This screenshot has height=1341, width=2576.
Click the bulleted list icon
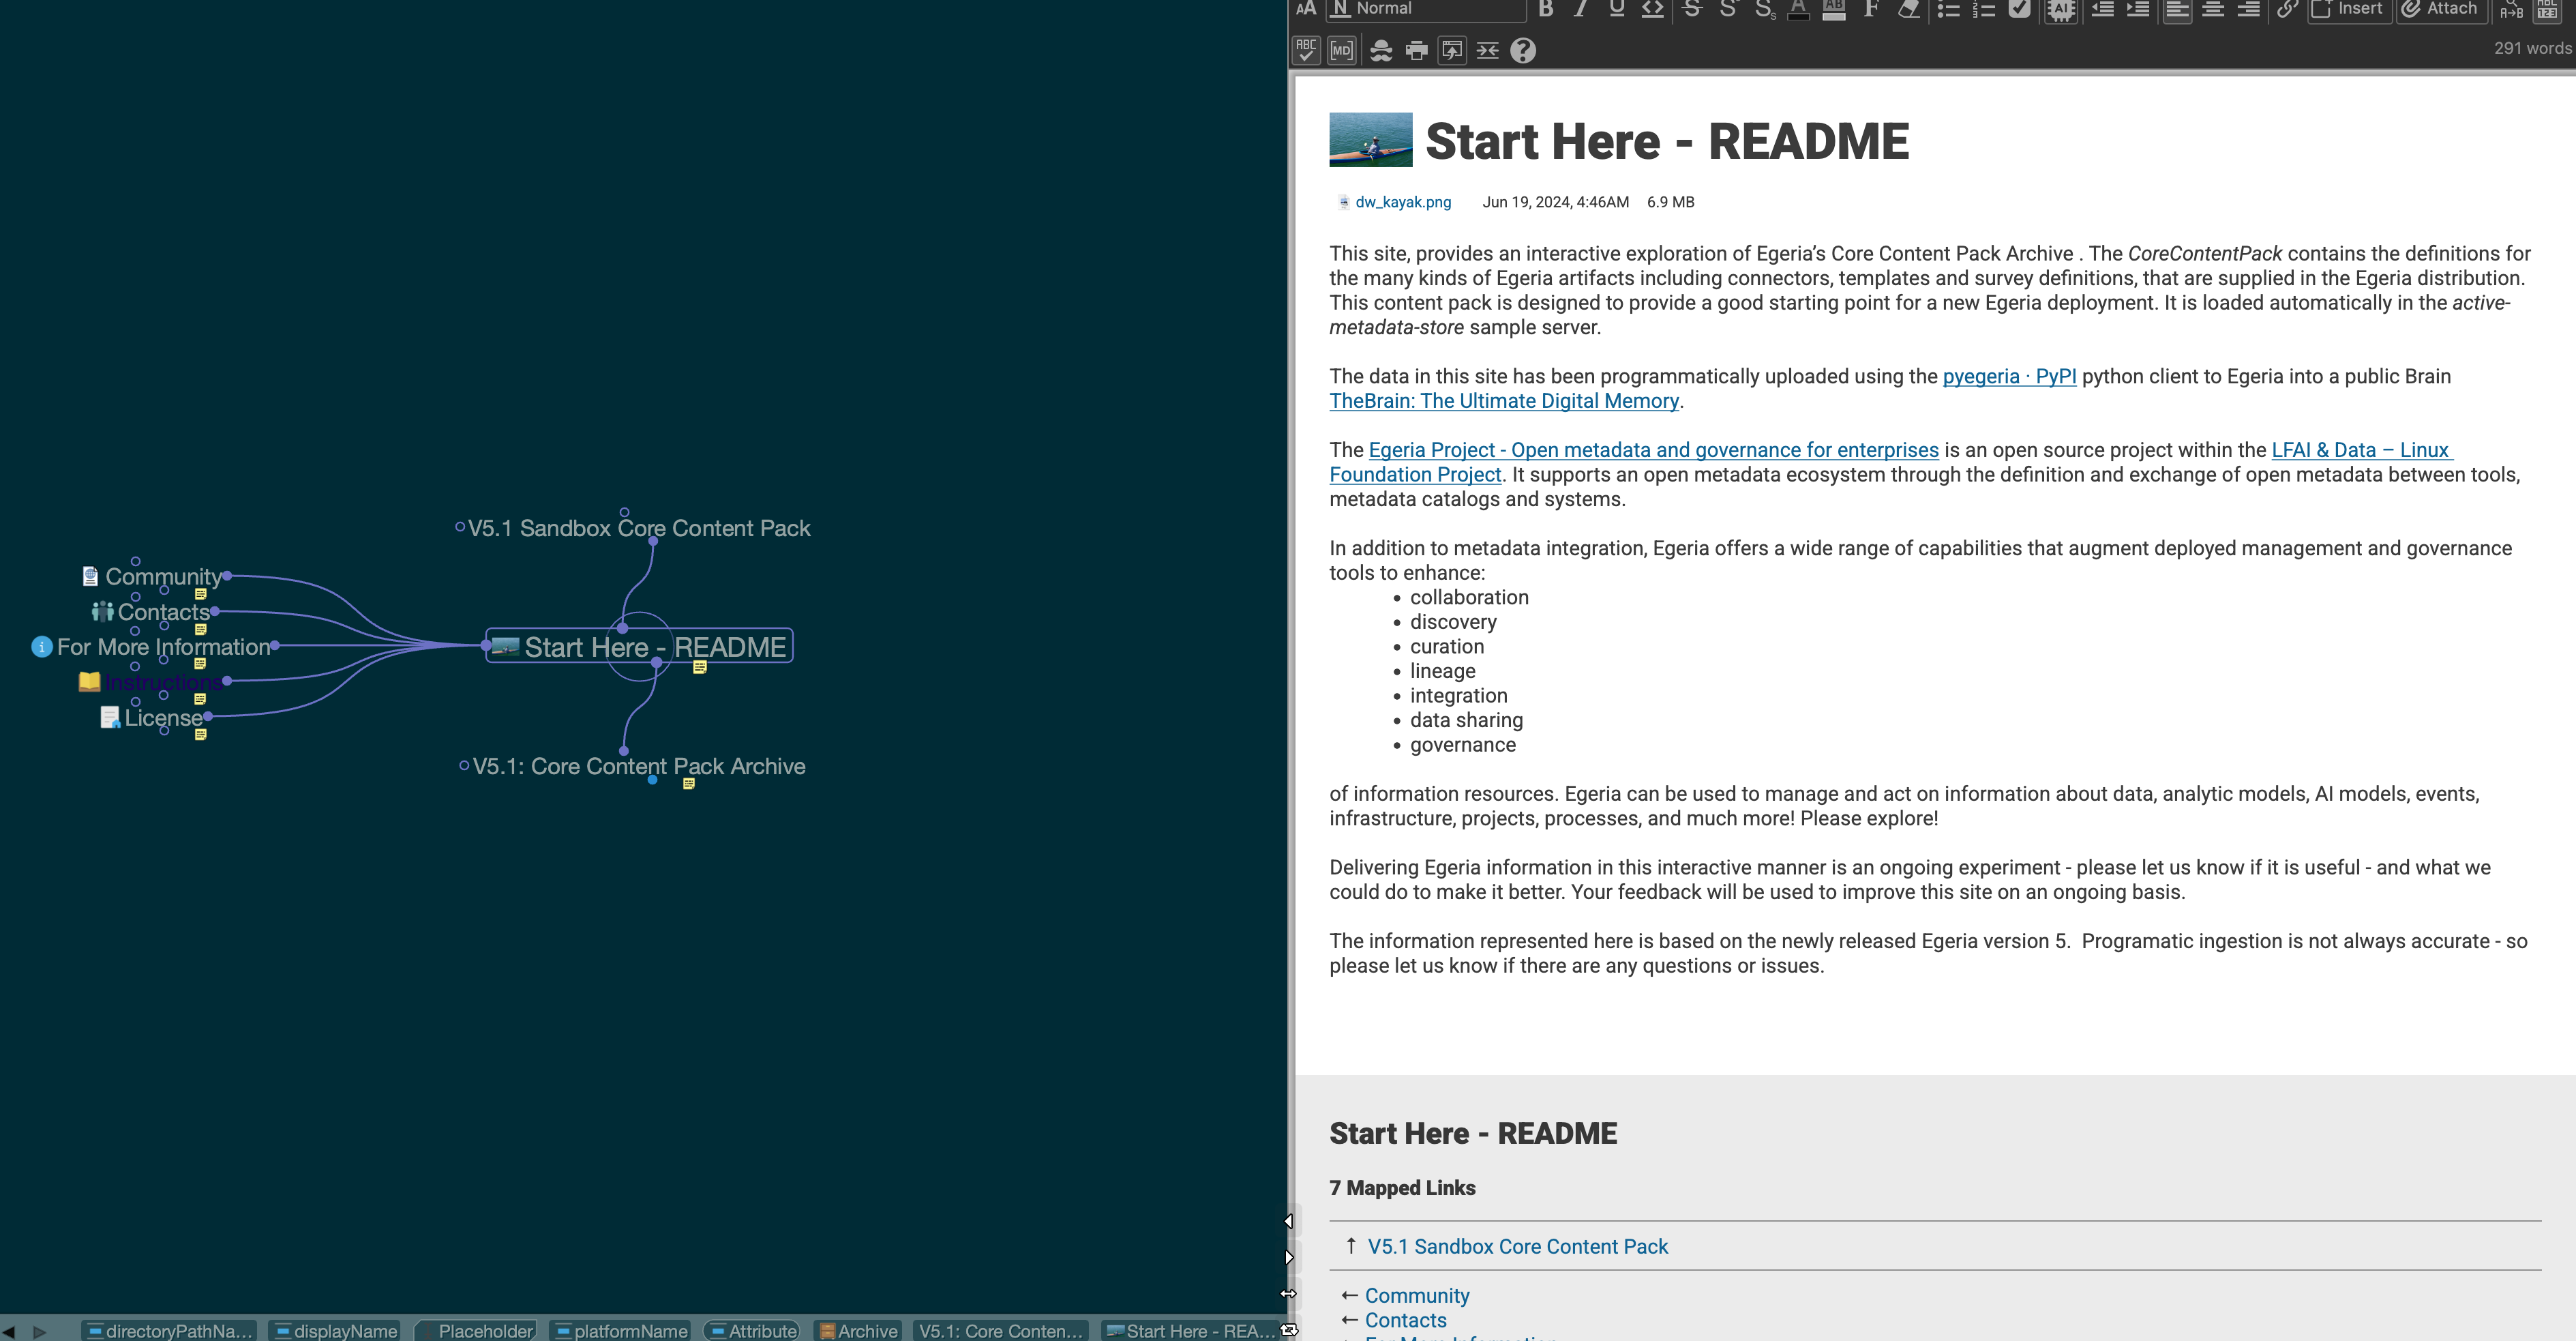1947,9
